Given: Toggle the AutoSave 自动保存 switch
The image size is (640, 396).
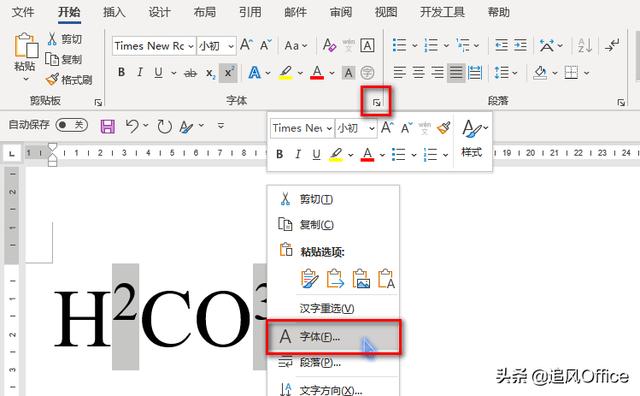Looking at the screenshot, I should [x=71, y=125].
